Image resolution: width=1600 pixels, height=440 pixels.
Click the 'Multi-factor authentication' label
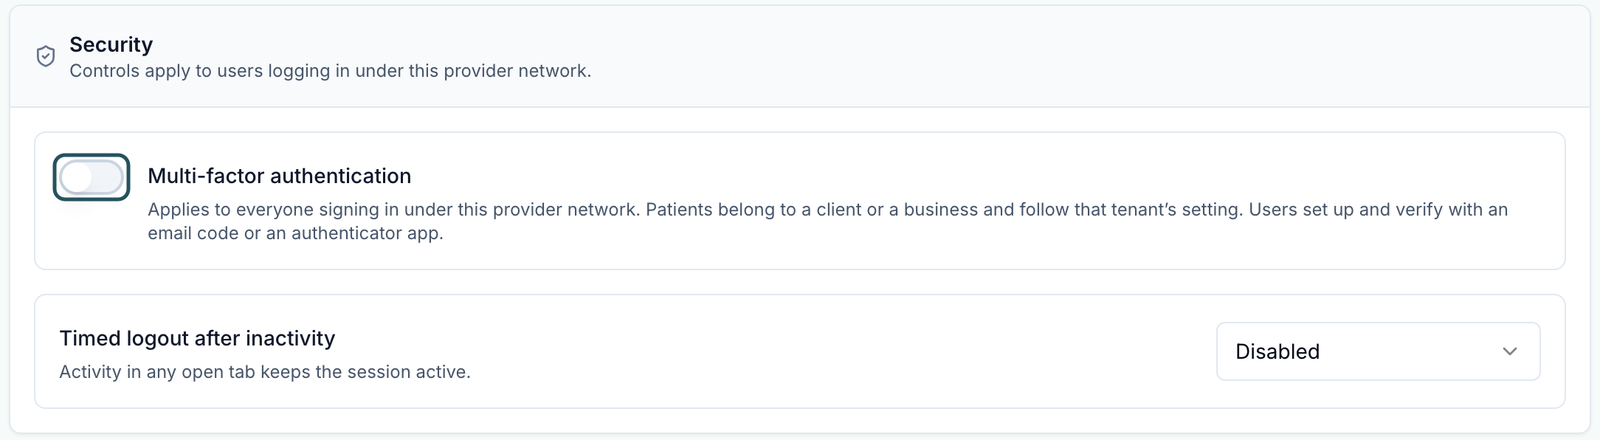tap(279, 176)
